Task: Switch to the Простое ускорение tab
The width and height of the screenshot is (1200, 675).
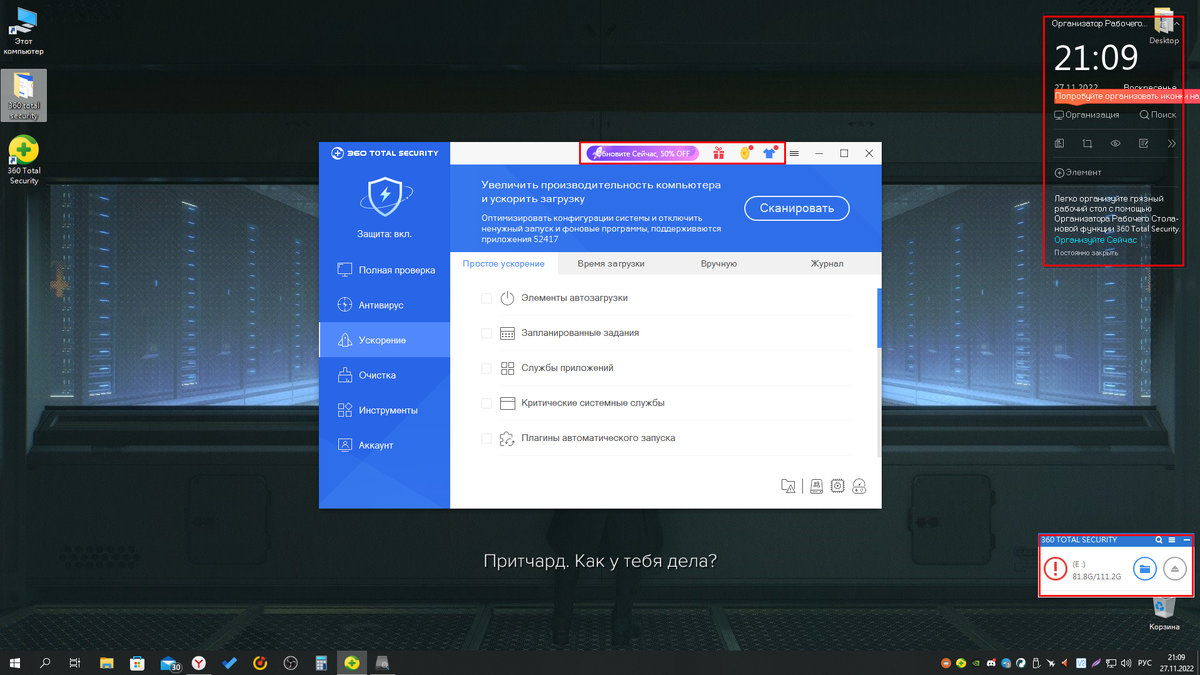Action: click(504, 263)
